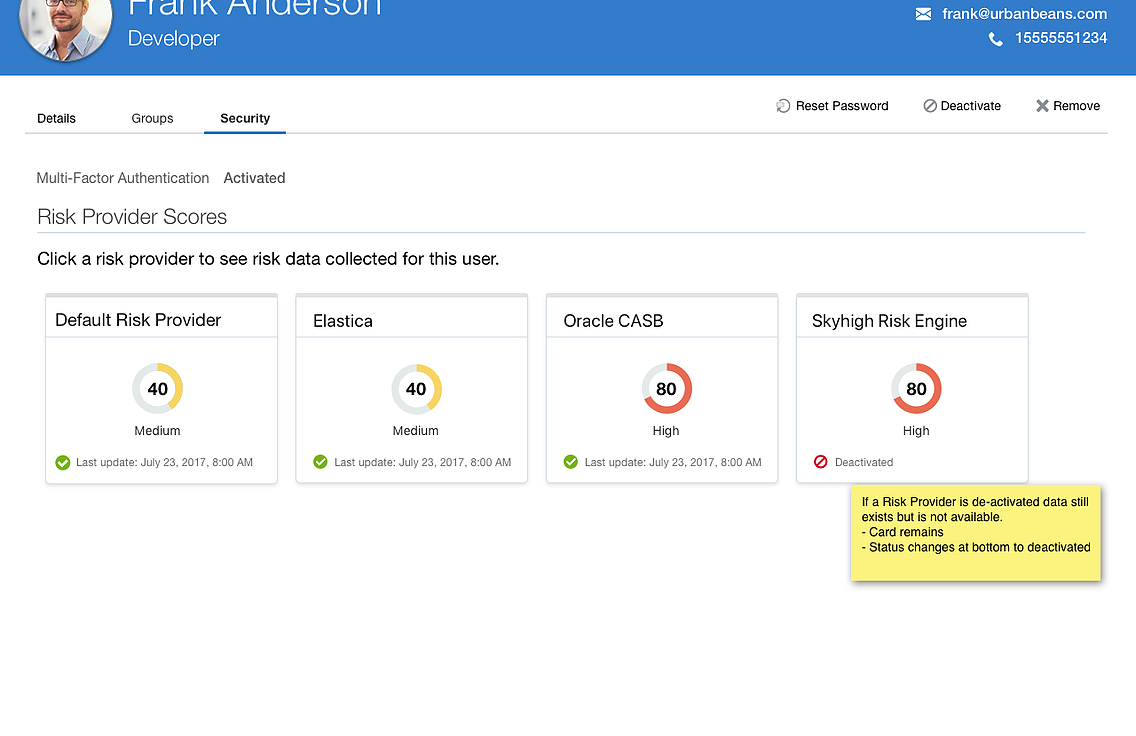Open the Details tab
Viewport: 1136px width, 736px height.
(57, 118)
